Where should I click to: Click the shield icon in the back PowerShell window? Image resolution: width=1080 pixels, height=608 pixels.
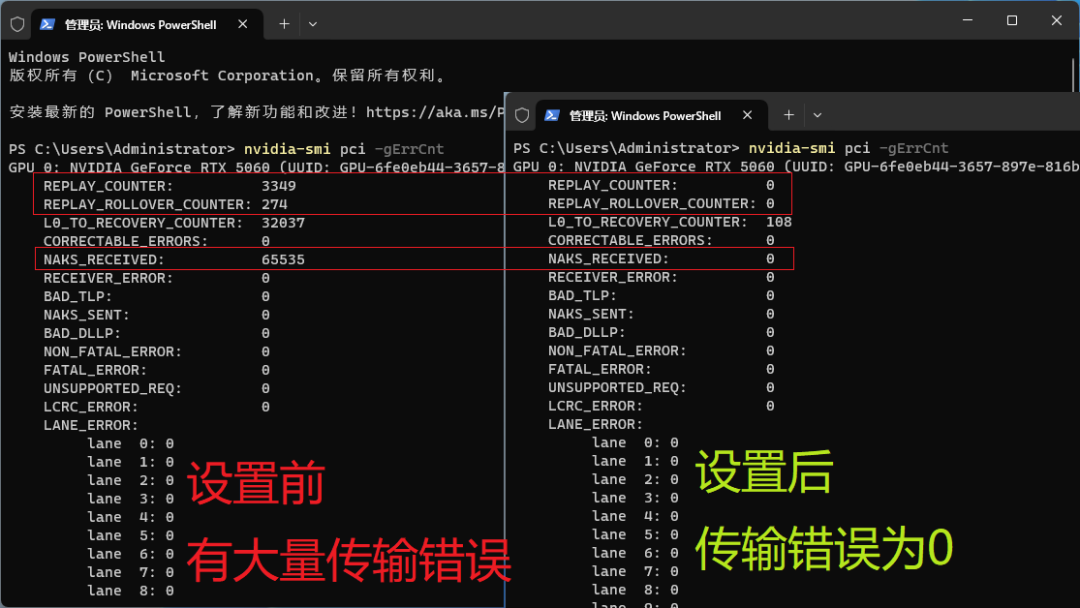[17, 24]
